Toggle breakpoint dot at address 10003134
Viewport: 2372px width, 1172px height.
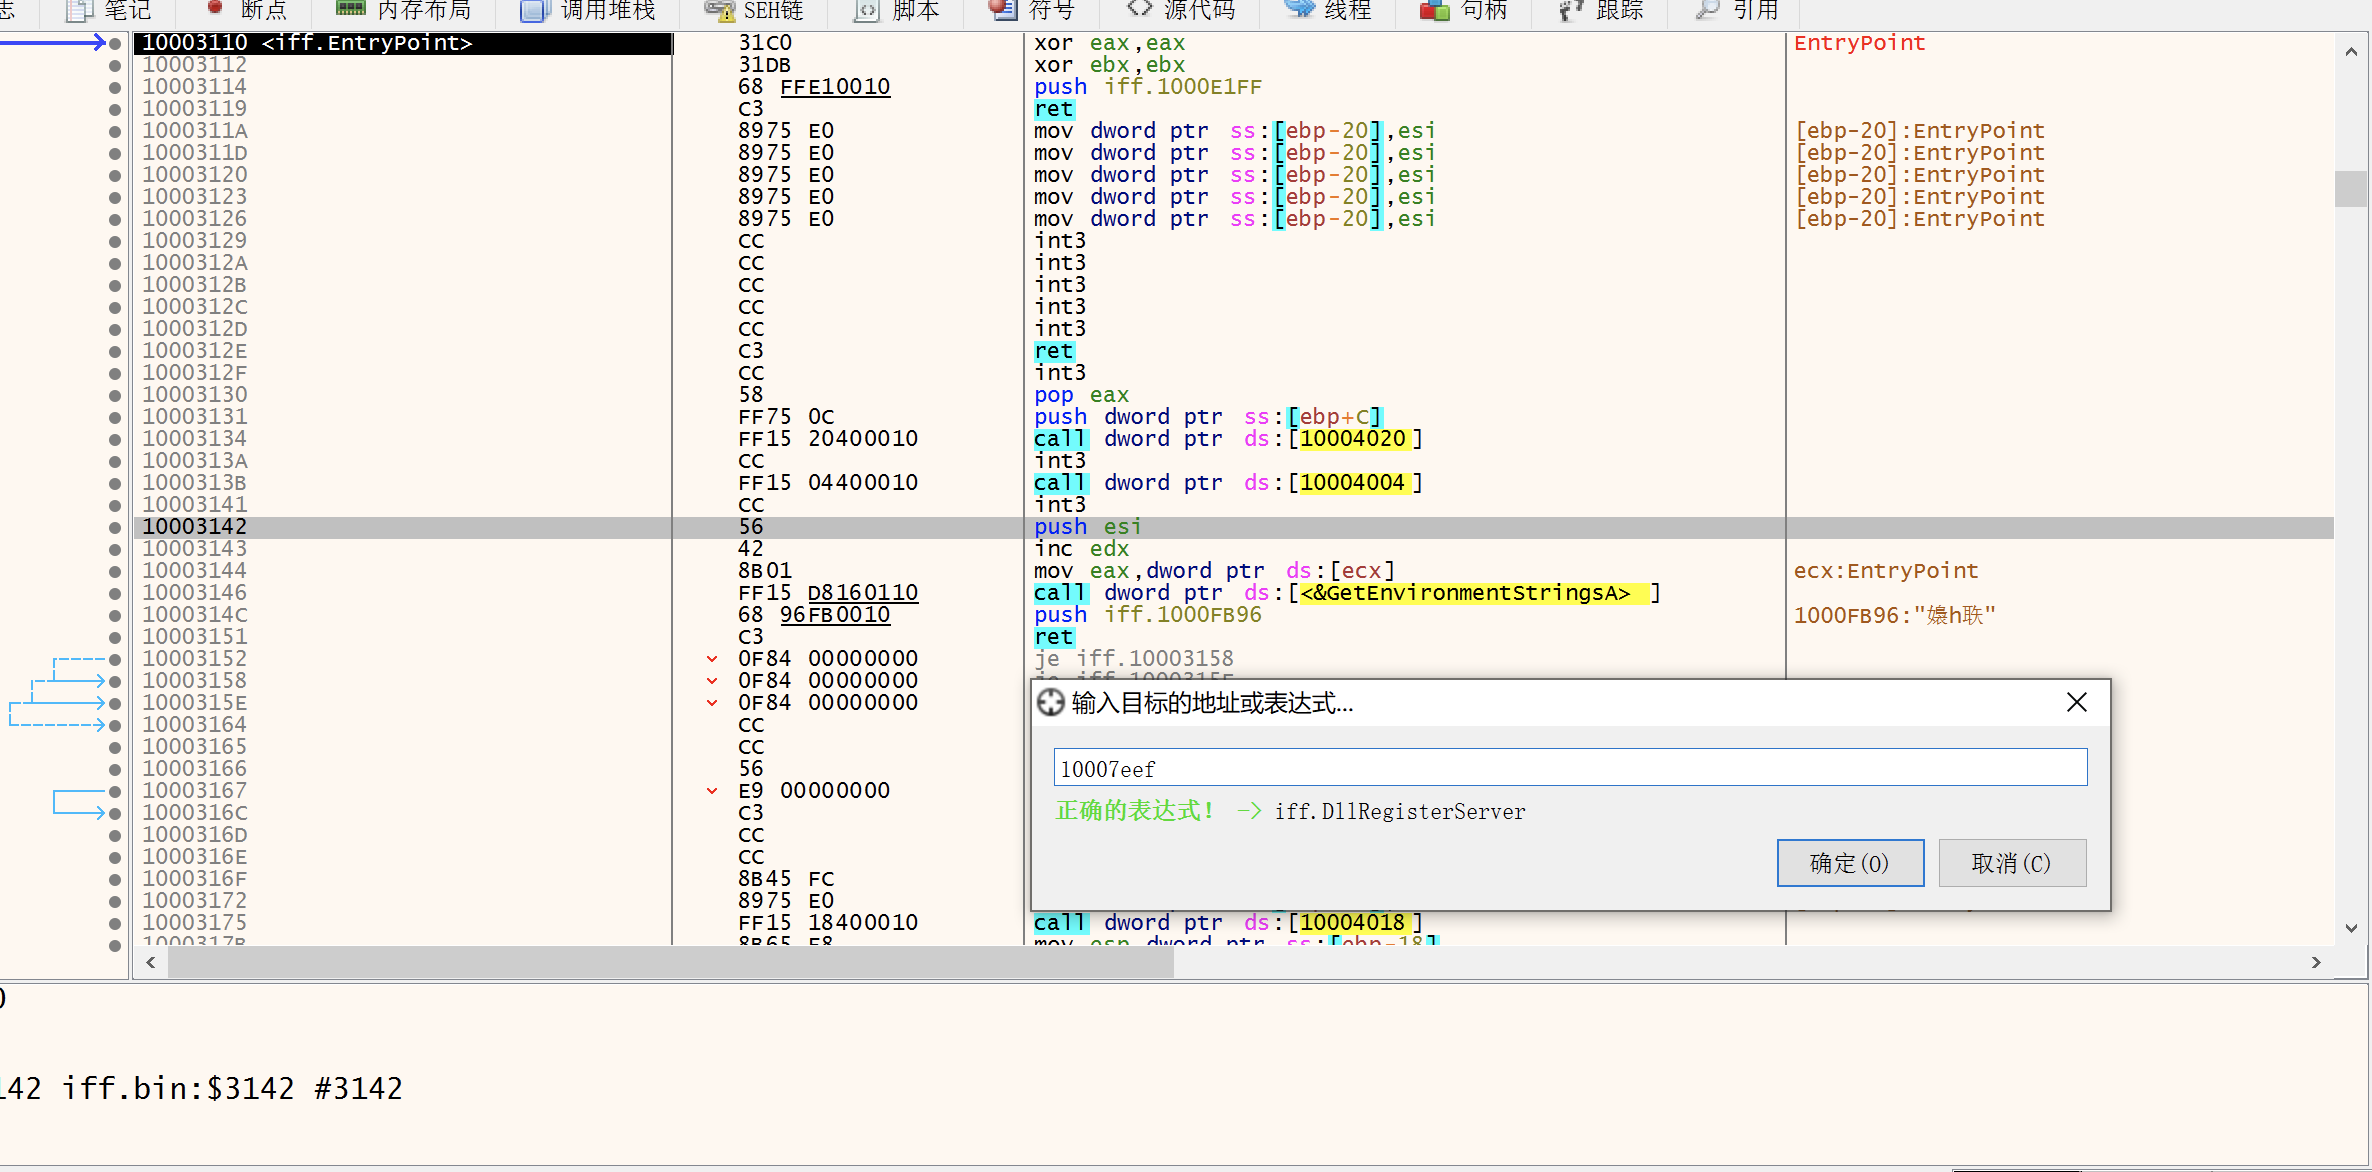coord(115,439)
